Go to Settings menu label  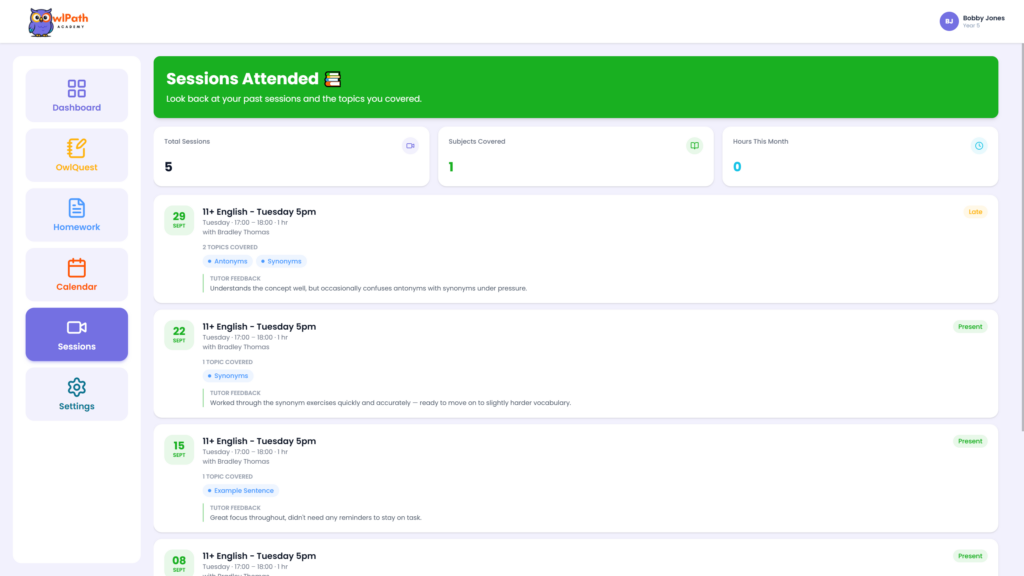pos(76,406)
